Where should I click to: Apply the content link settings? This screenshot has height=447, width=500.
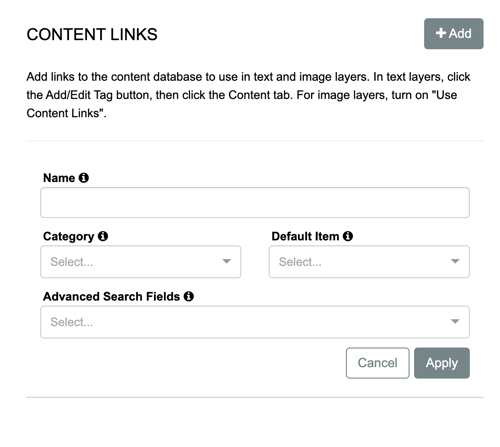coord(442,363)
